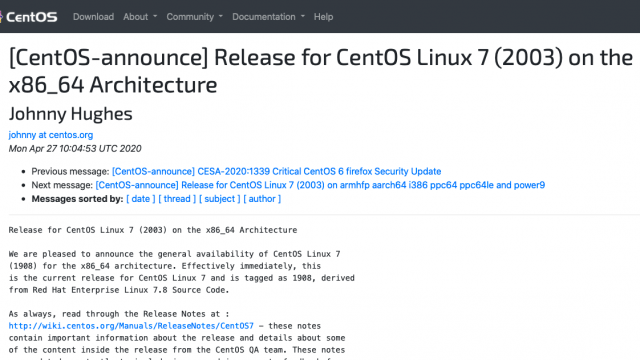
Task: Sort messages by author
Action: coord(262,199)
